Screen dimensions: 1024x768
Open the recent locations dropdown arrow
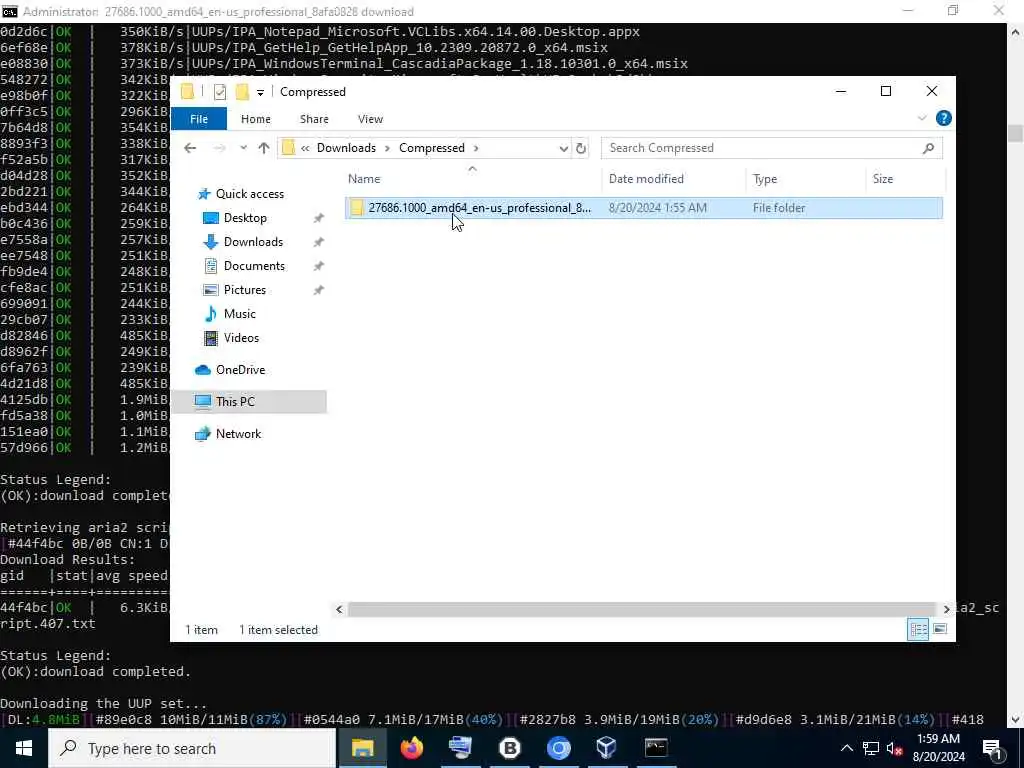click(x=243, y=148)
